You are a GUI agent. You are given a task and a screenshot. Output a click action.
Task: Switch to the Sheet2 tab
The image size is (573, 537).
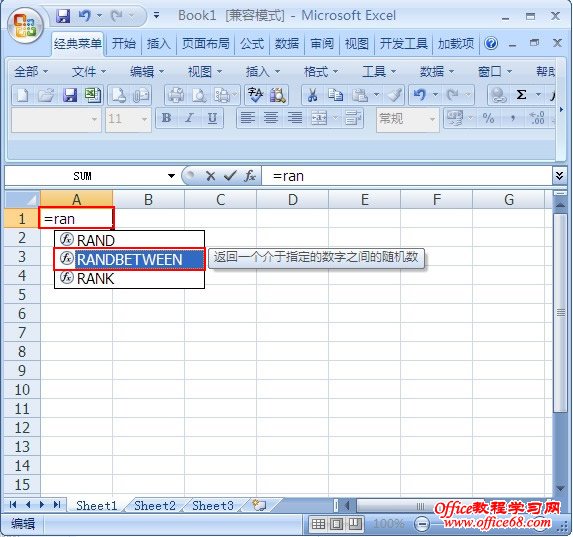155,506
